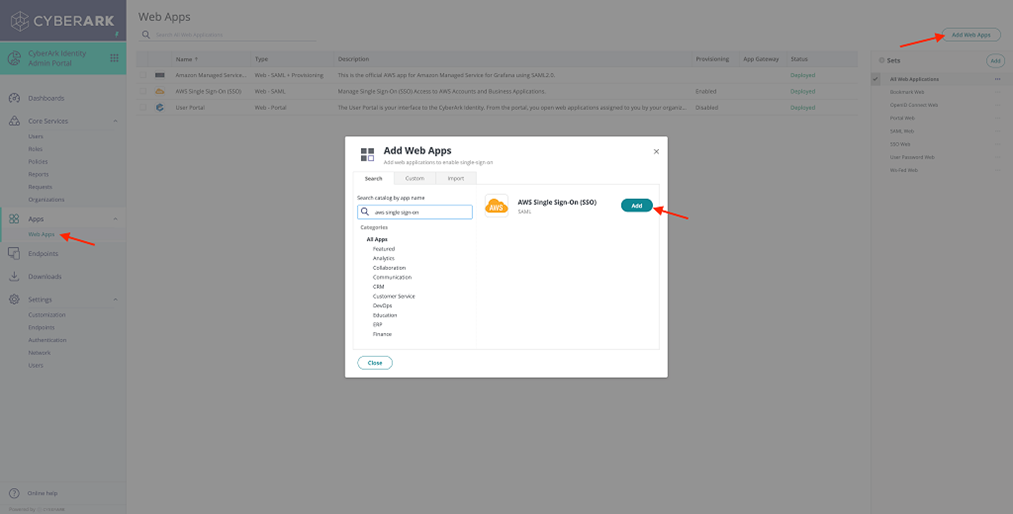Switch to the Search tab in dialog
The width and height of the screenshot is (1013, 514).
374,178
